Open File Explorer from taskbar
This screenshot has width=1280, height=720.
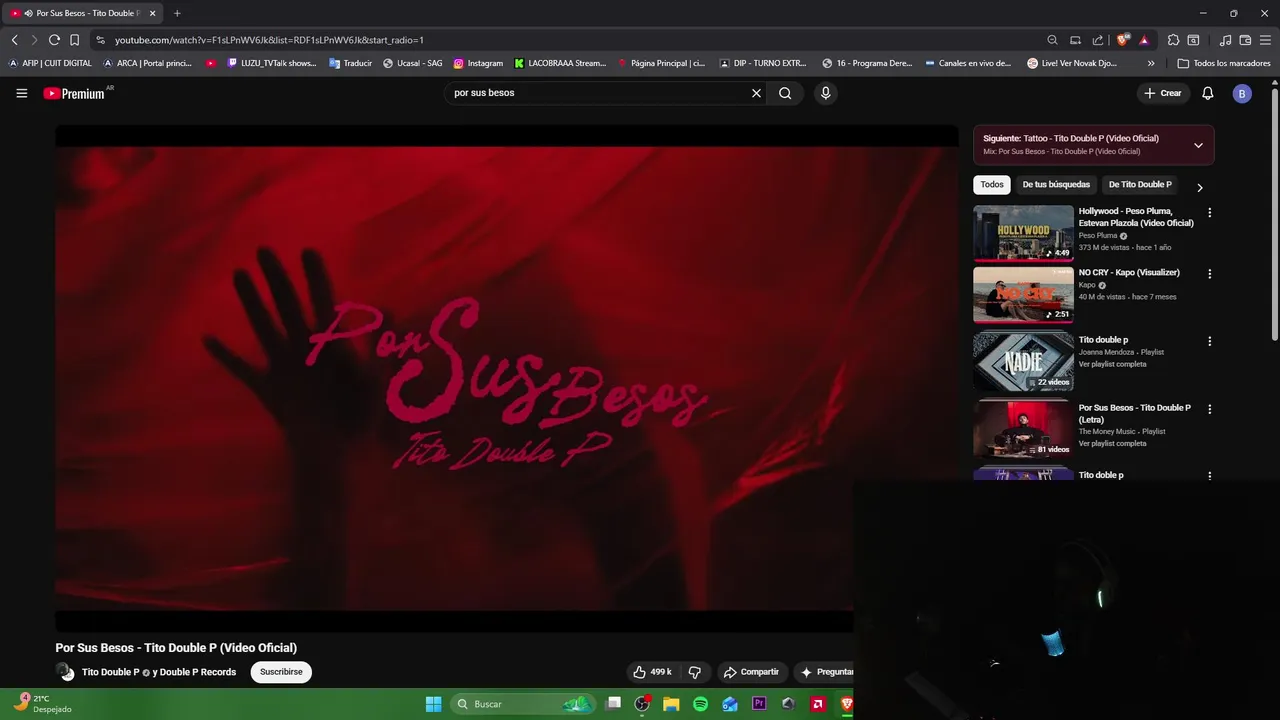pyautogui.click(x=671, y=704)
